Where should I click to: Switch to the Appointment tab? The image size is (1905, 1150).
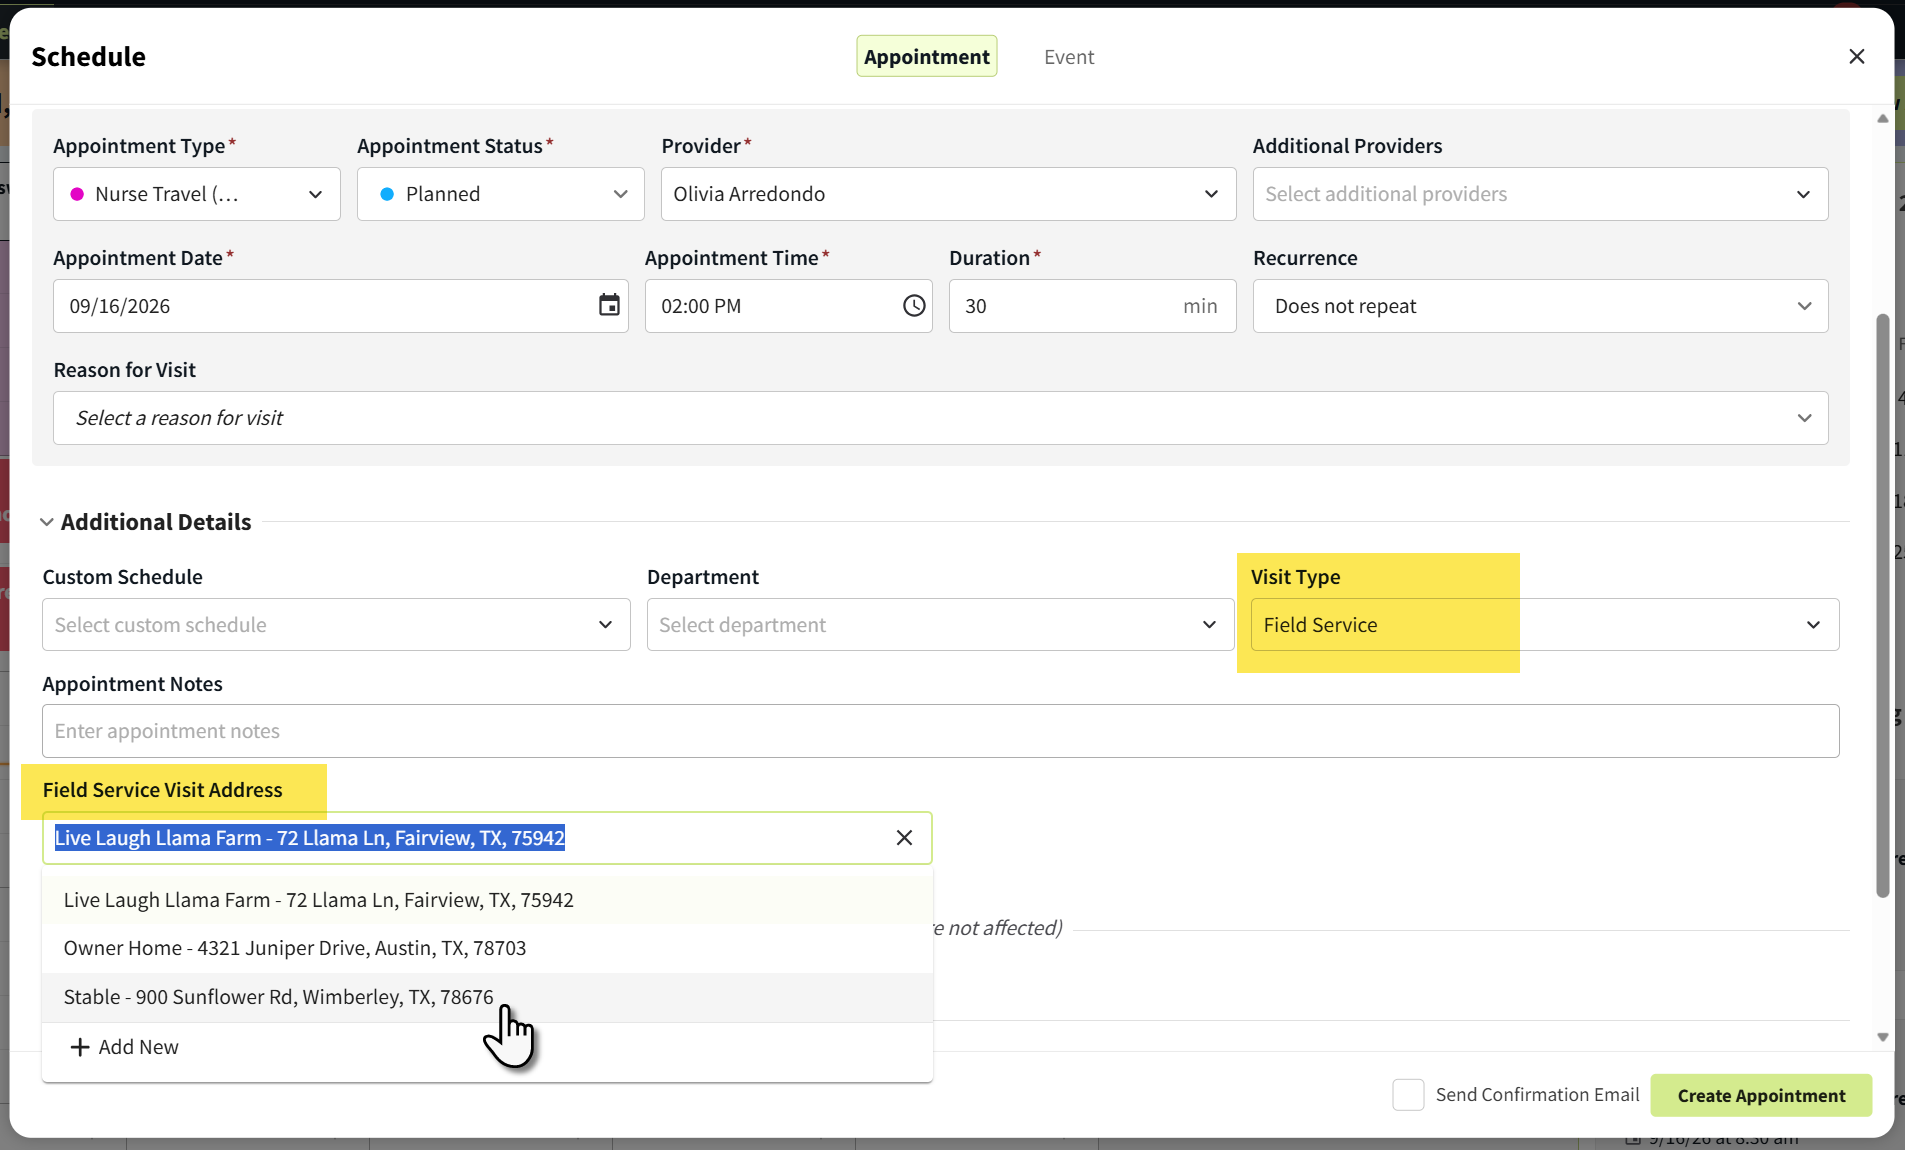pos(927,57)
